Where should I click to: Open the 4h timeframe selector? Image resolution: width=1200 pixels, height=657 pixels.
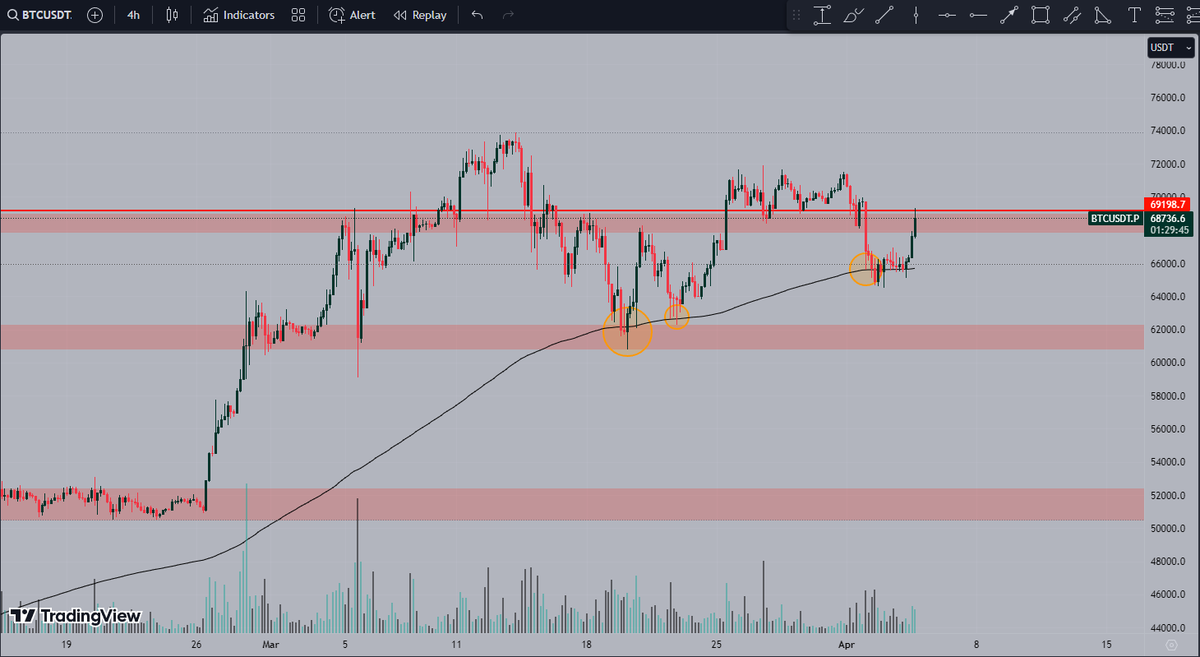point(133,15)
